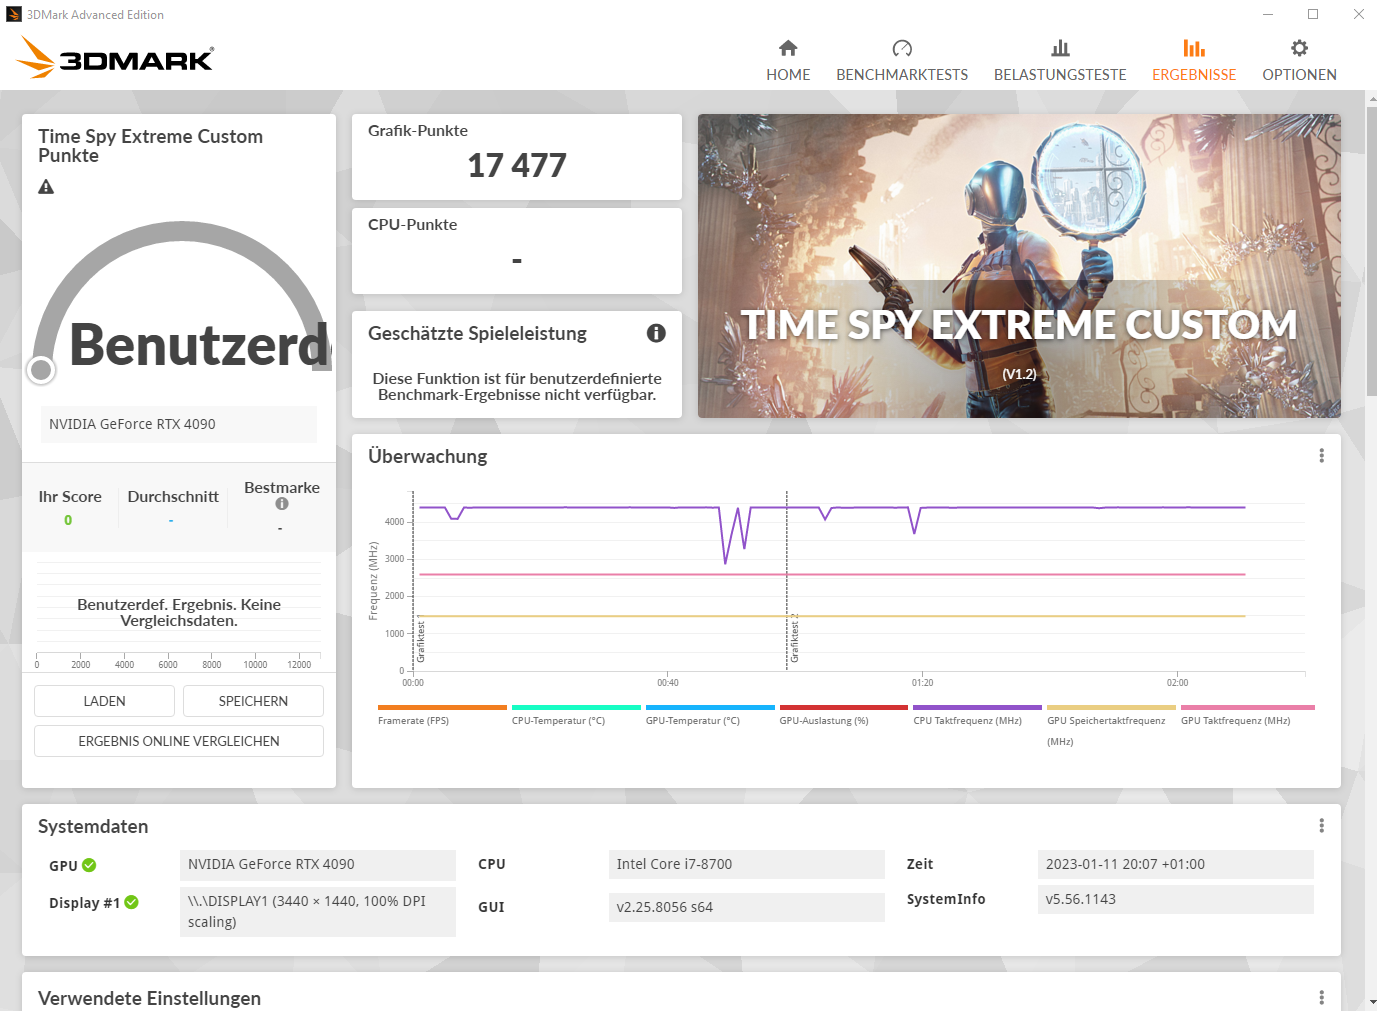This screenshot has width=1377, height=1011.
Task: Click the NVIDIA GeForce RTX 4090 field under the gauge
Action: coord(179,424)
